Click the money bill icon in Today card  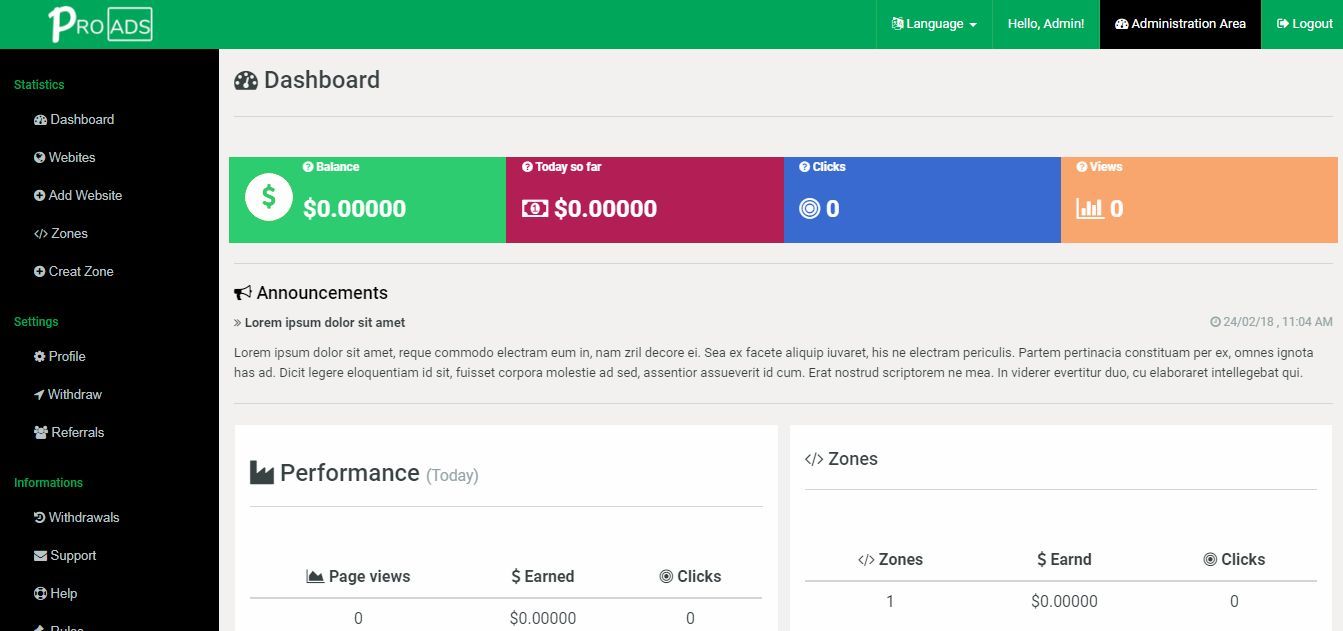pyautogui.click(x=535, y=208)
